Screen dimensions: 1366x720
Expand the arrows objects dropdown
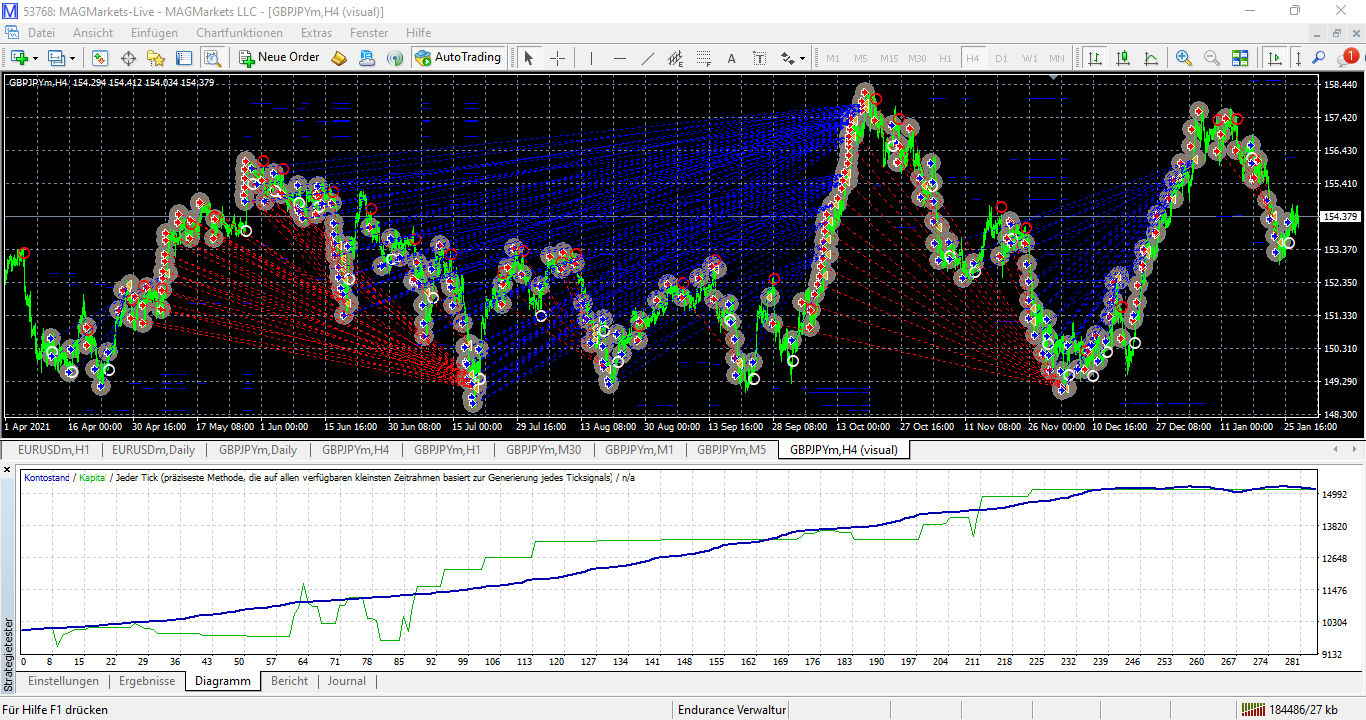802,58
